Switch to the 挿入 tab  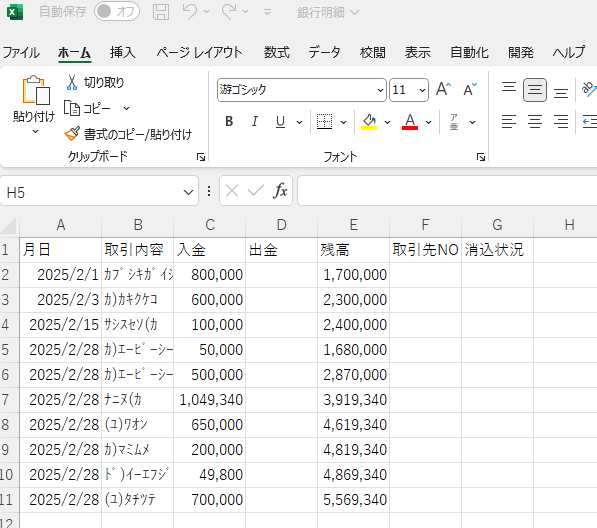(x=123, y=52)
